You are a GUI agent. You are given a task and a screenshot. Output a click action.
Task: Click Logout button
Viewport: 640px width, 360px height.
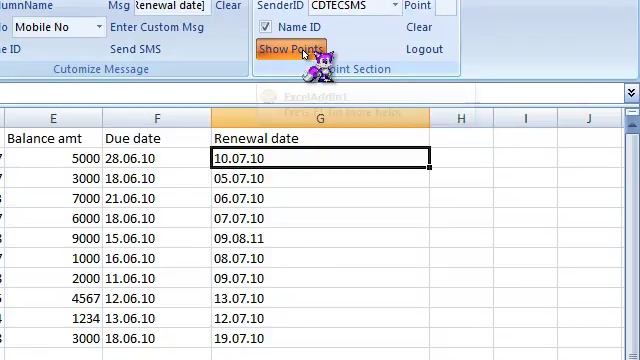tap(424, 49)
